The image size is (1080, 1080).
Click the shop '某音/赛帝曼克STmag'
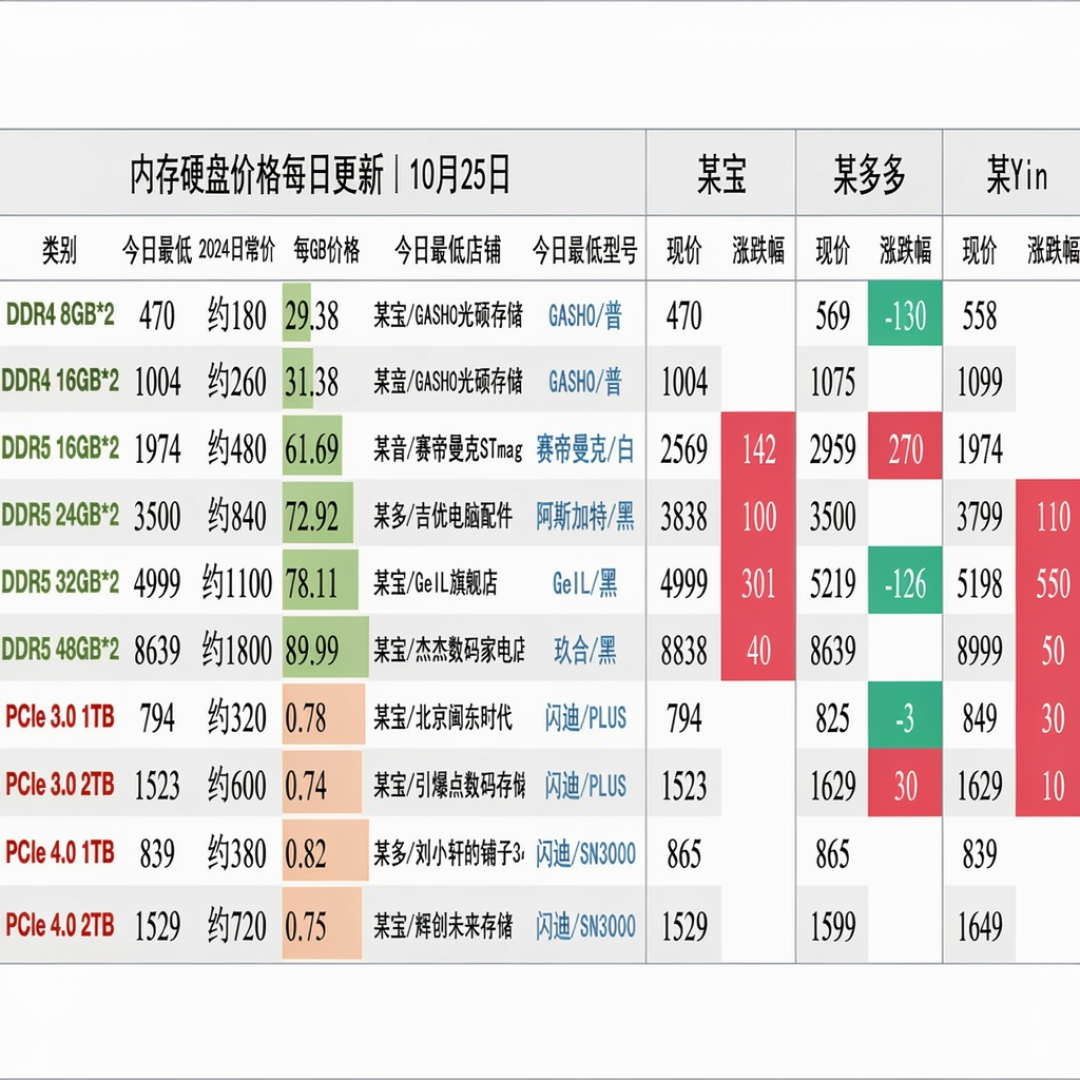point(448,450)
